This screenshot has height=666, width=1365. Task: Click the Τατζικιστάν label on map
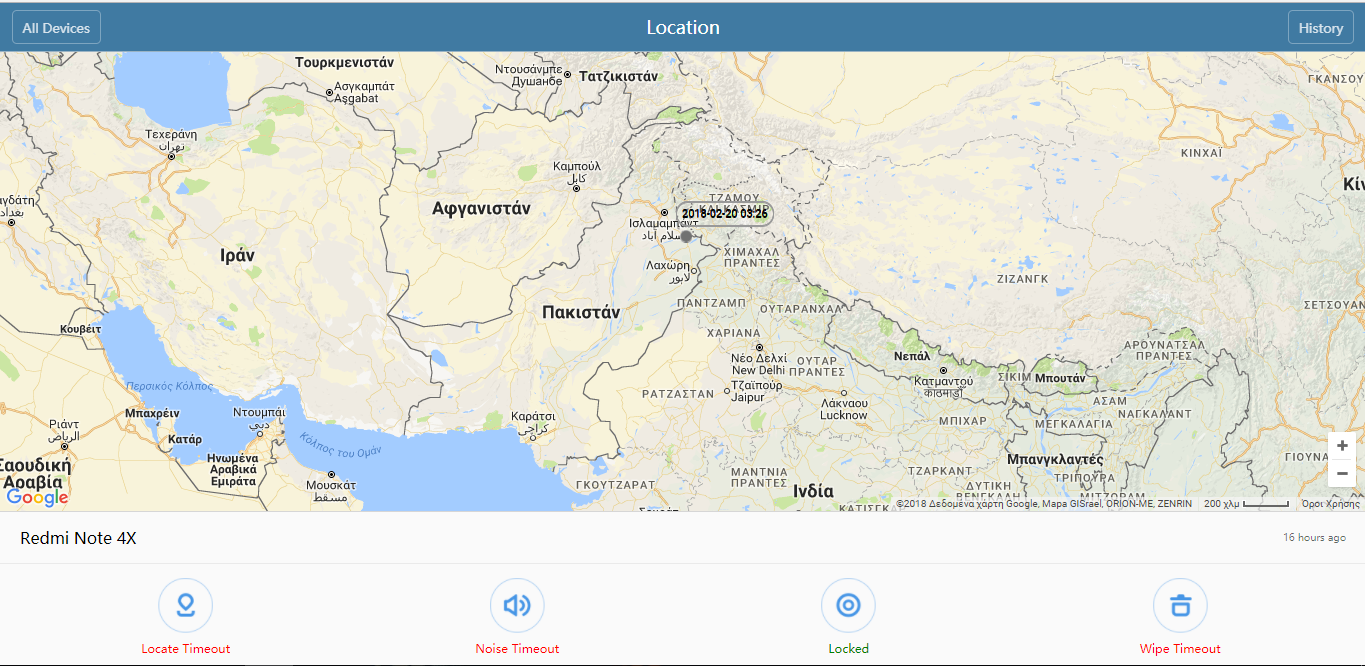click(618, 75)
